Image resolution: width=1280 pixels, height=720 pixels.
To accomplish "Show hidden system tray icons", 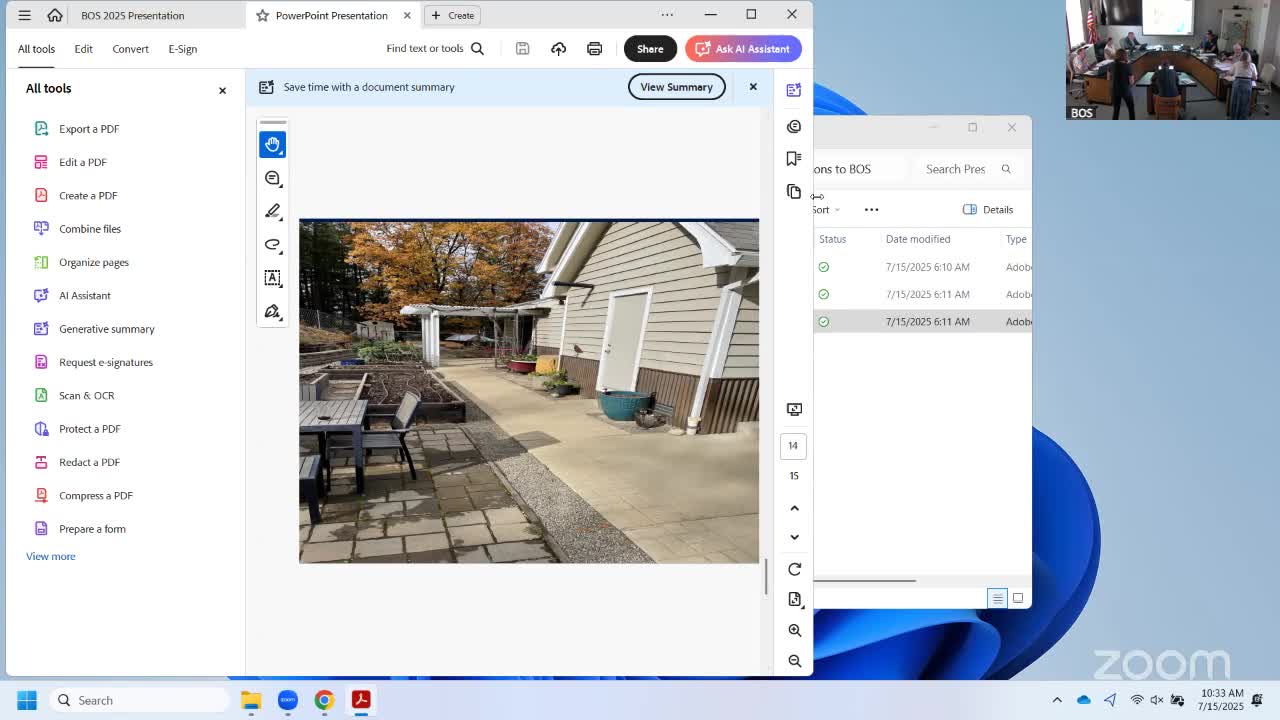I will (x=1057, y=700).
